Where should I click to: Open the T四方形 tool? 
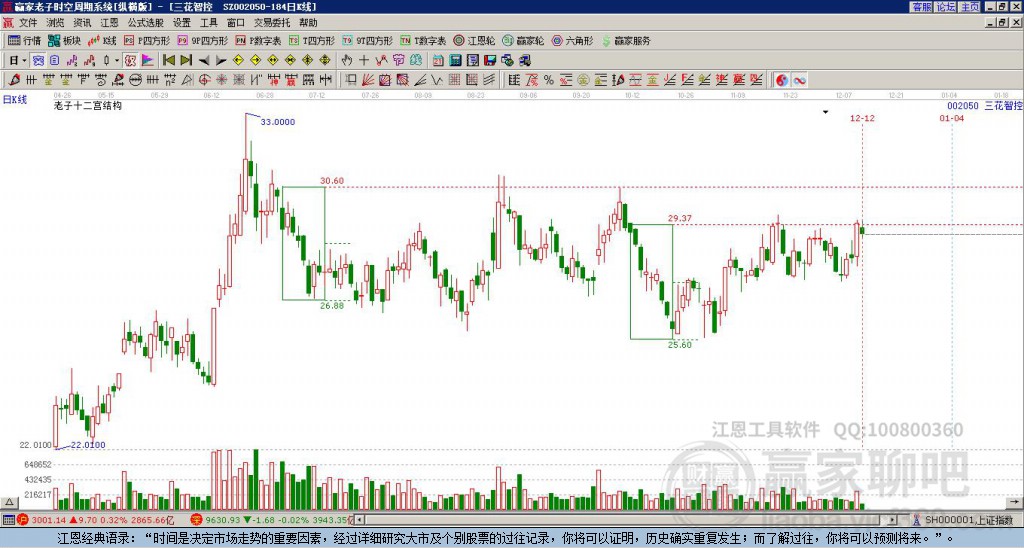[312, 40]
